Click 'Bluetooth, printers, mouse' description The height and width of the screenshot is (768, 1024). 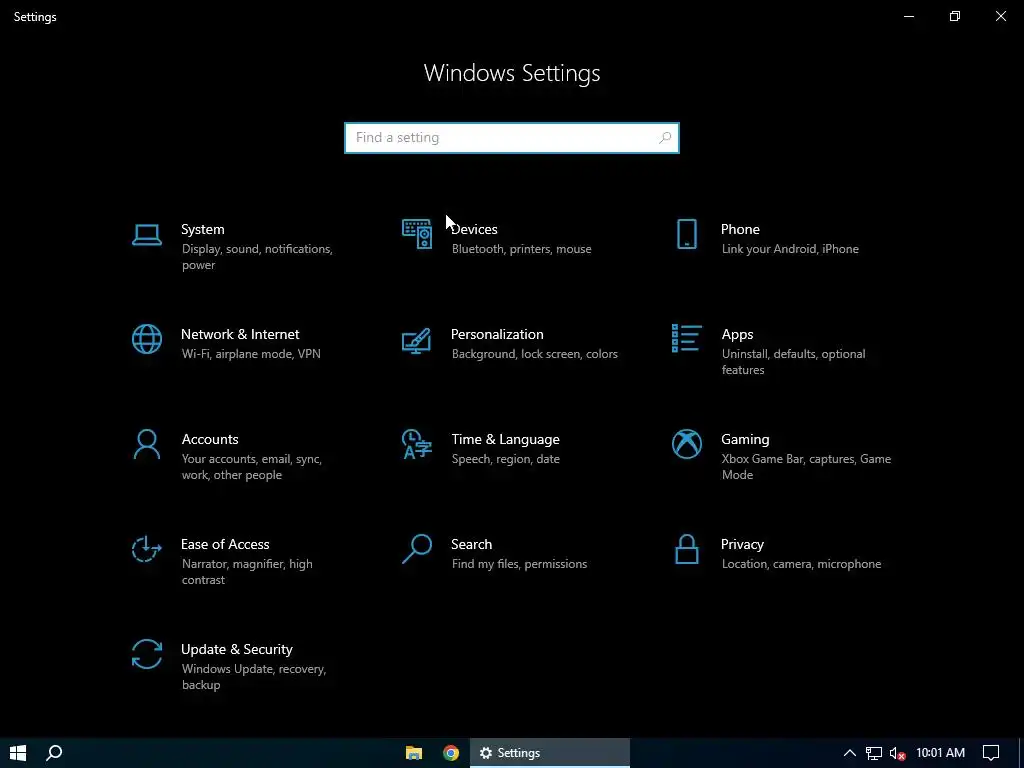pyautogui.click(x=521, y=249)
